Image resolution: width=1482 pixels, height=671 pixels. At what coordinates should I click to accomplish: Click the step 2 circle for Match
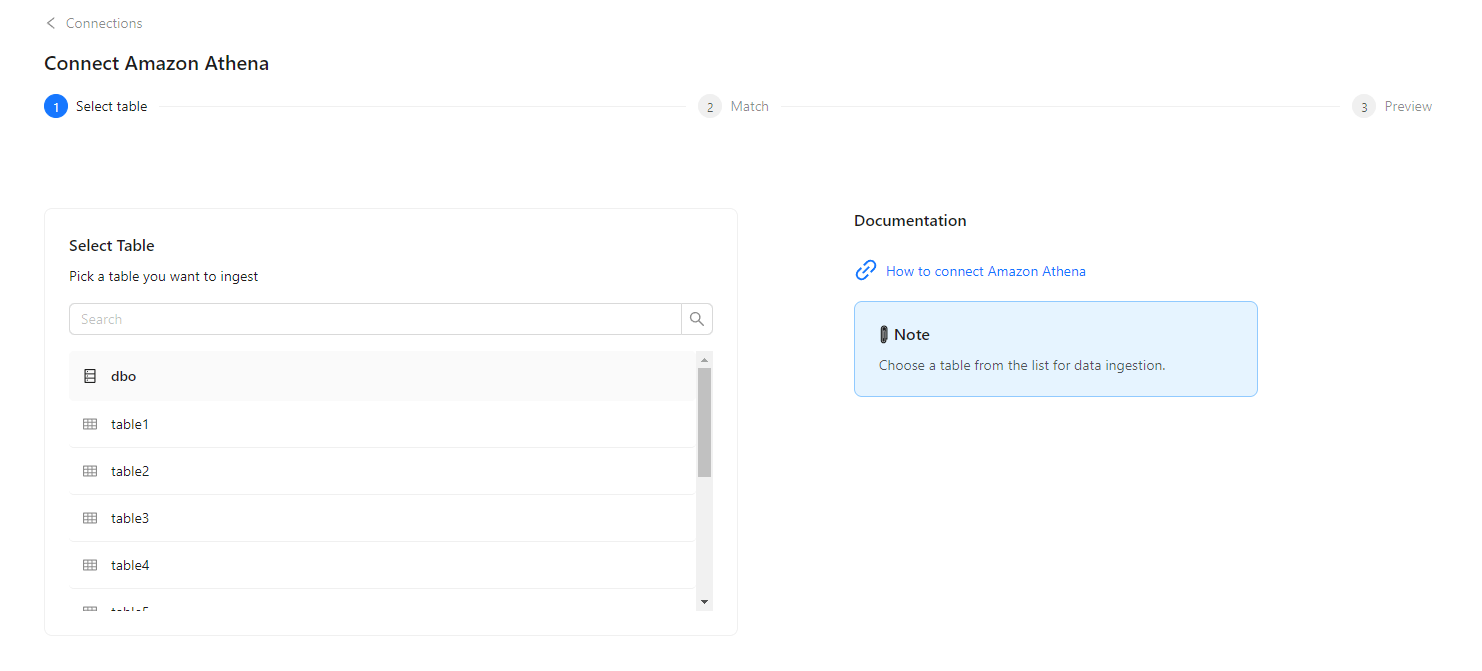tap(710, 106)
